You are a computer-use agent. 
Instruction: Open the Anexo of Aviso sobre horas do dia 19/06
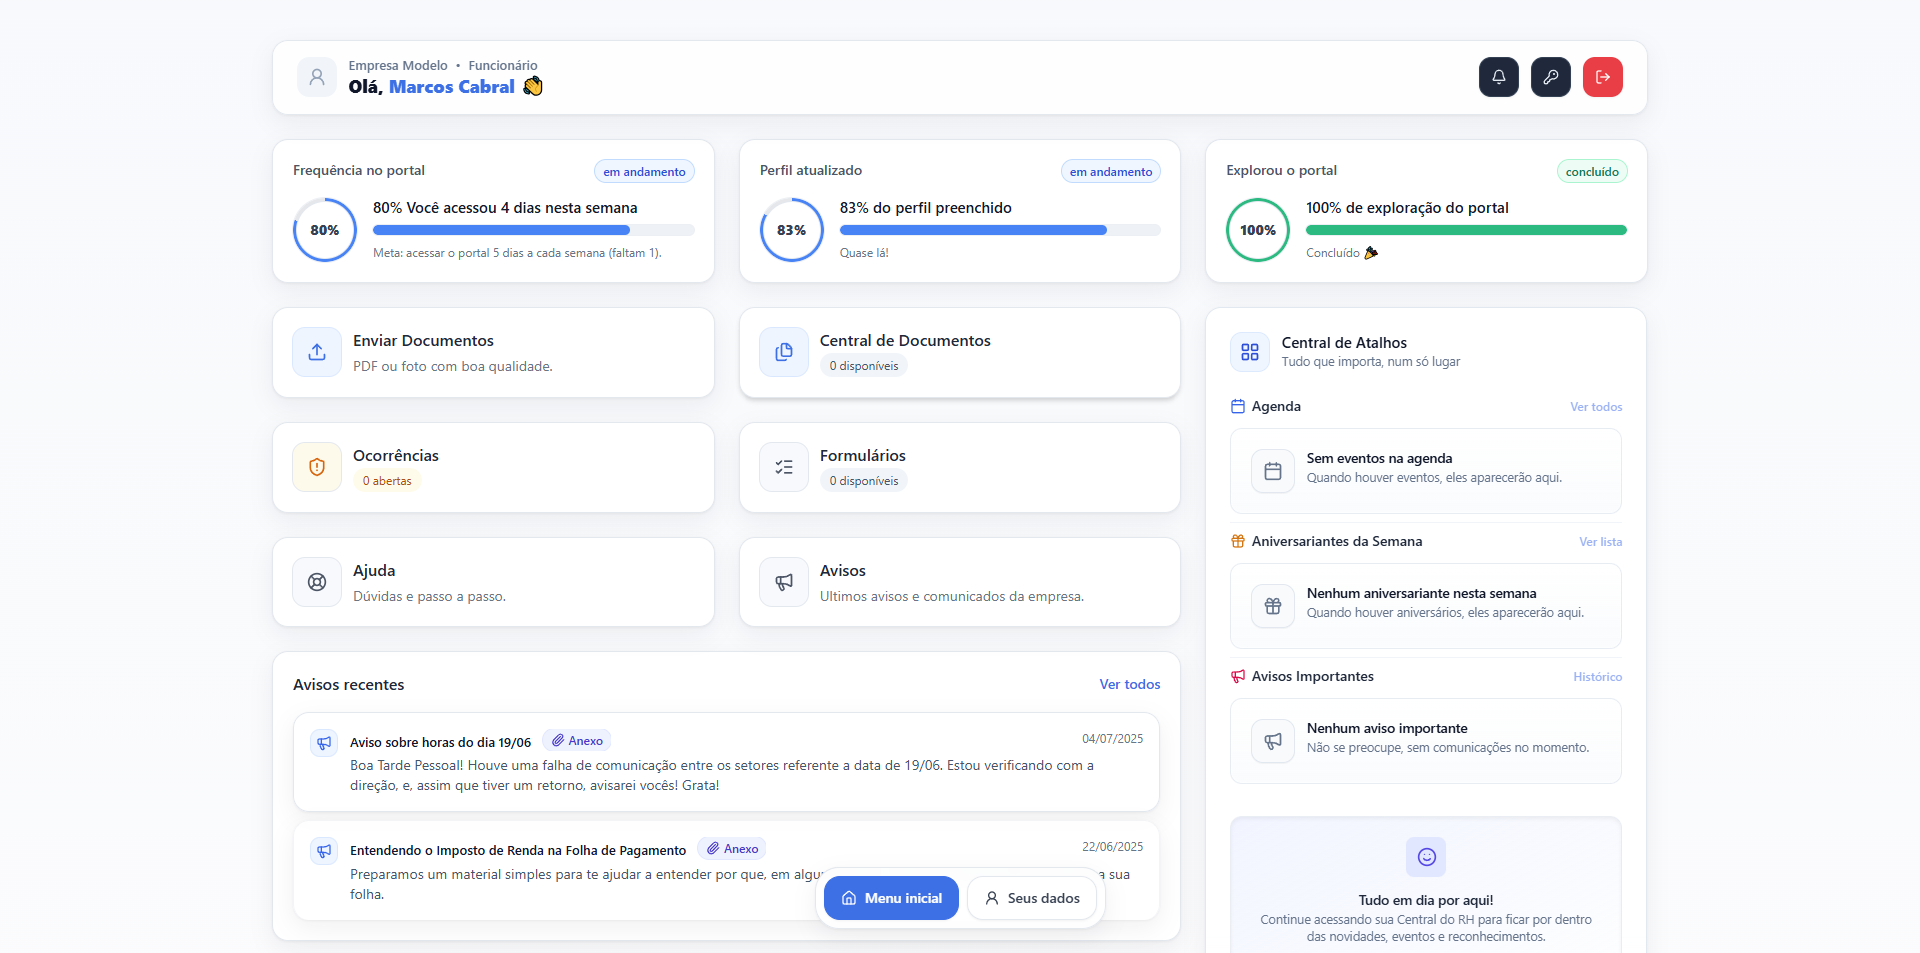point(575,740)
